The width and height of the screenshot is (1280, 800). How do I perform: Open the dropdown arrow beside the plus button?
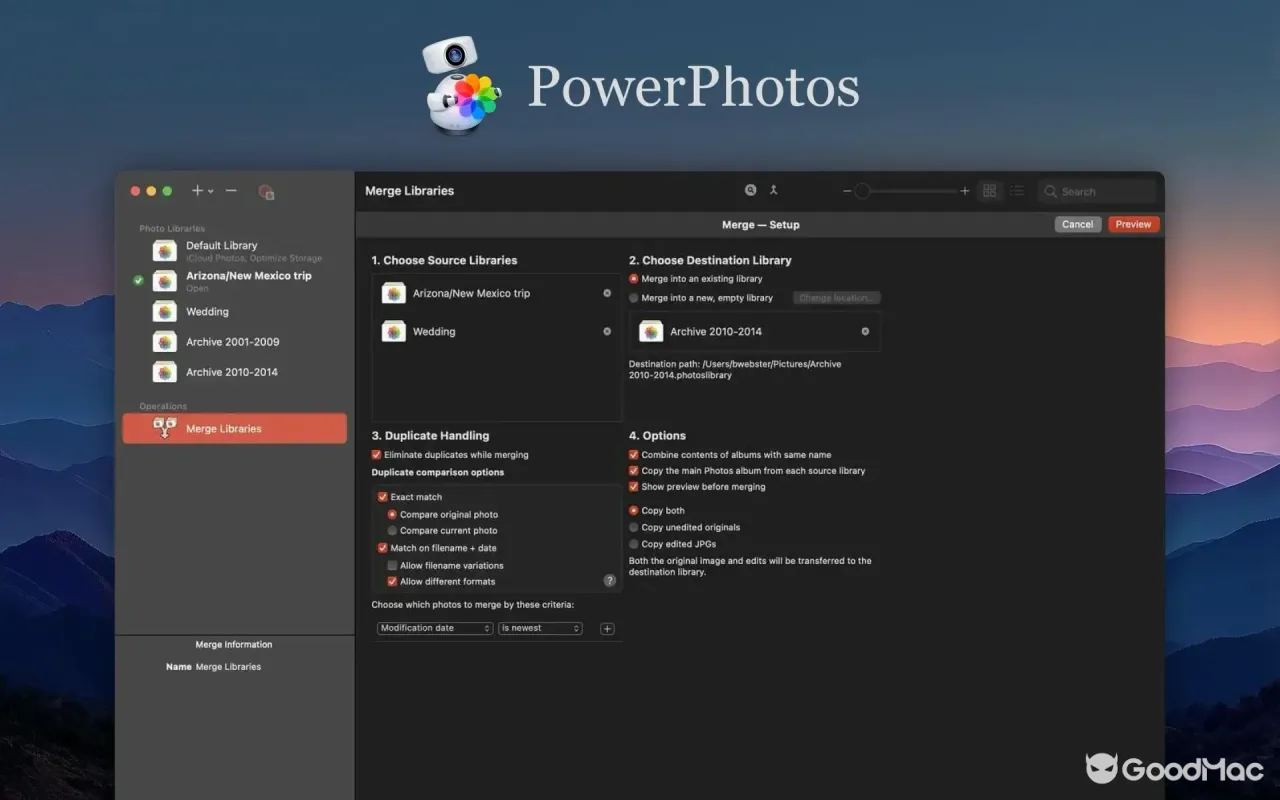click(x=210, y=191)
